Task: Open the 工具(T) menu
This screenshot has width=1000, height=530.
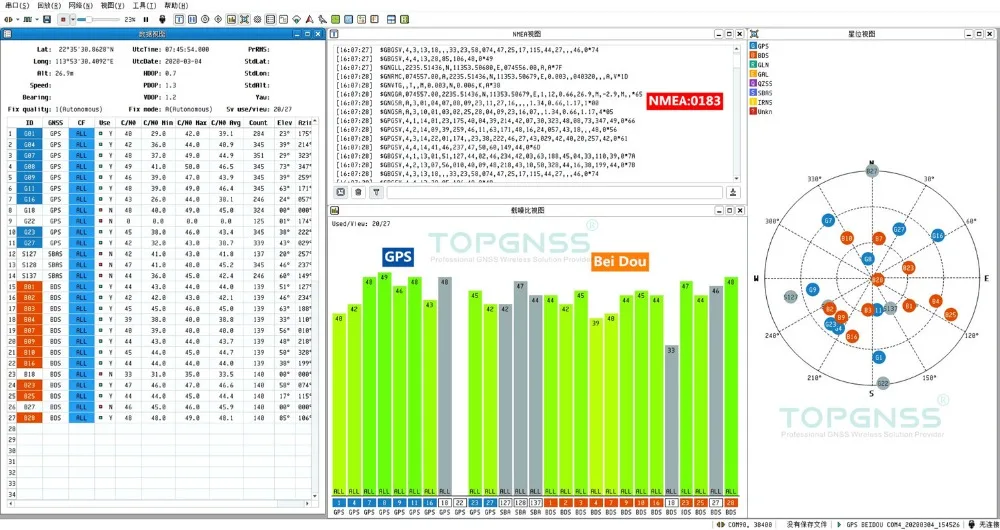Action: 143,5
